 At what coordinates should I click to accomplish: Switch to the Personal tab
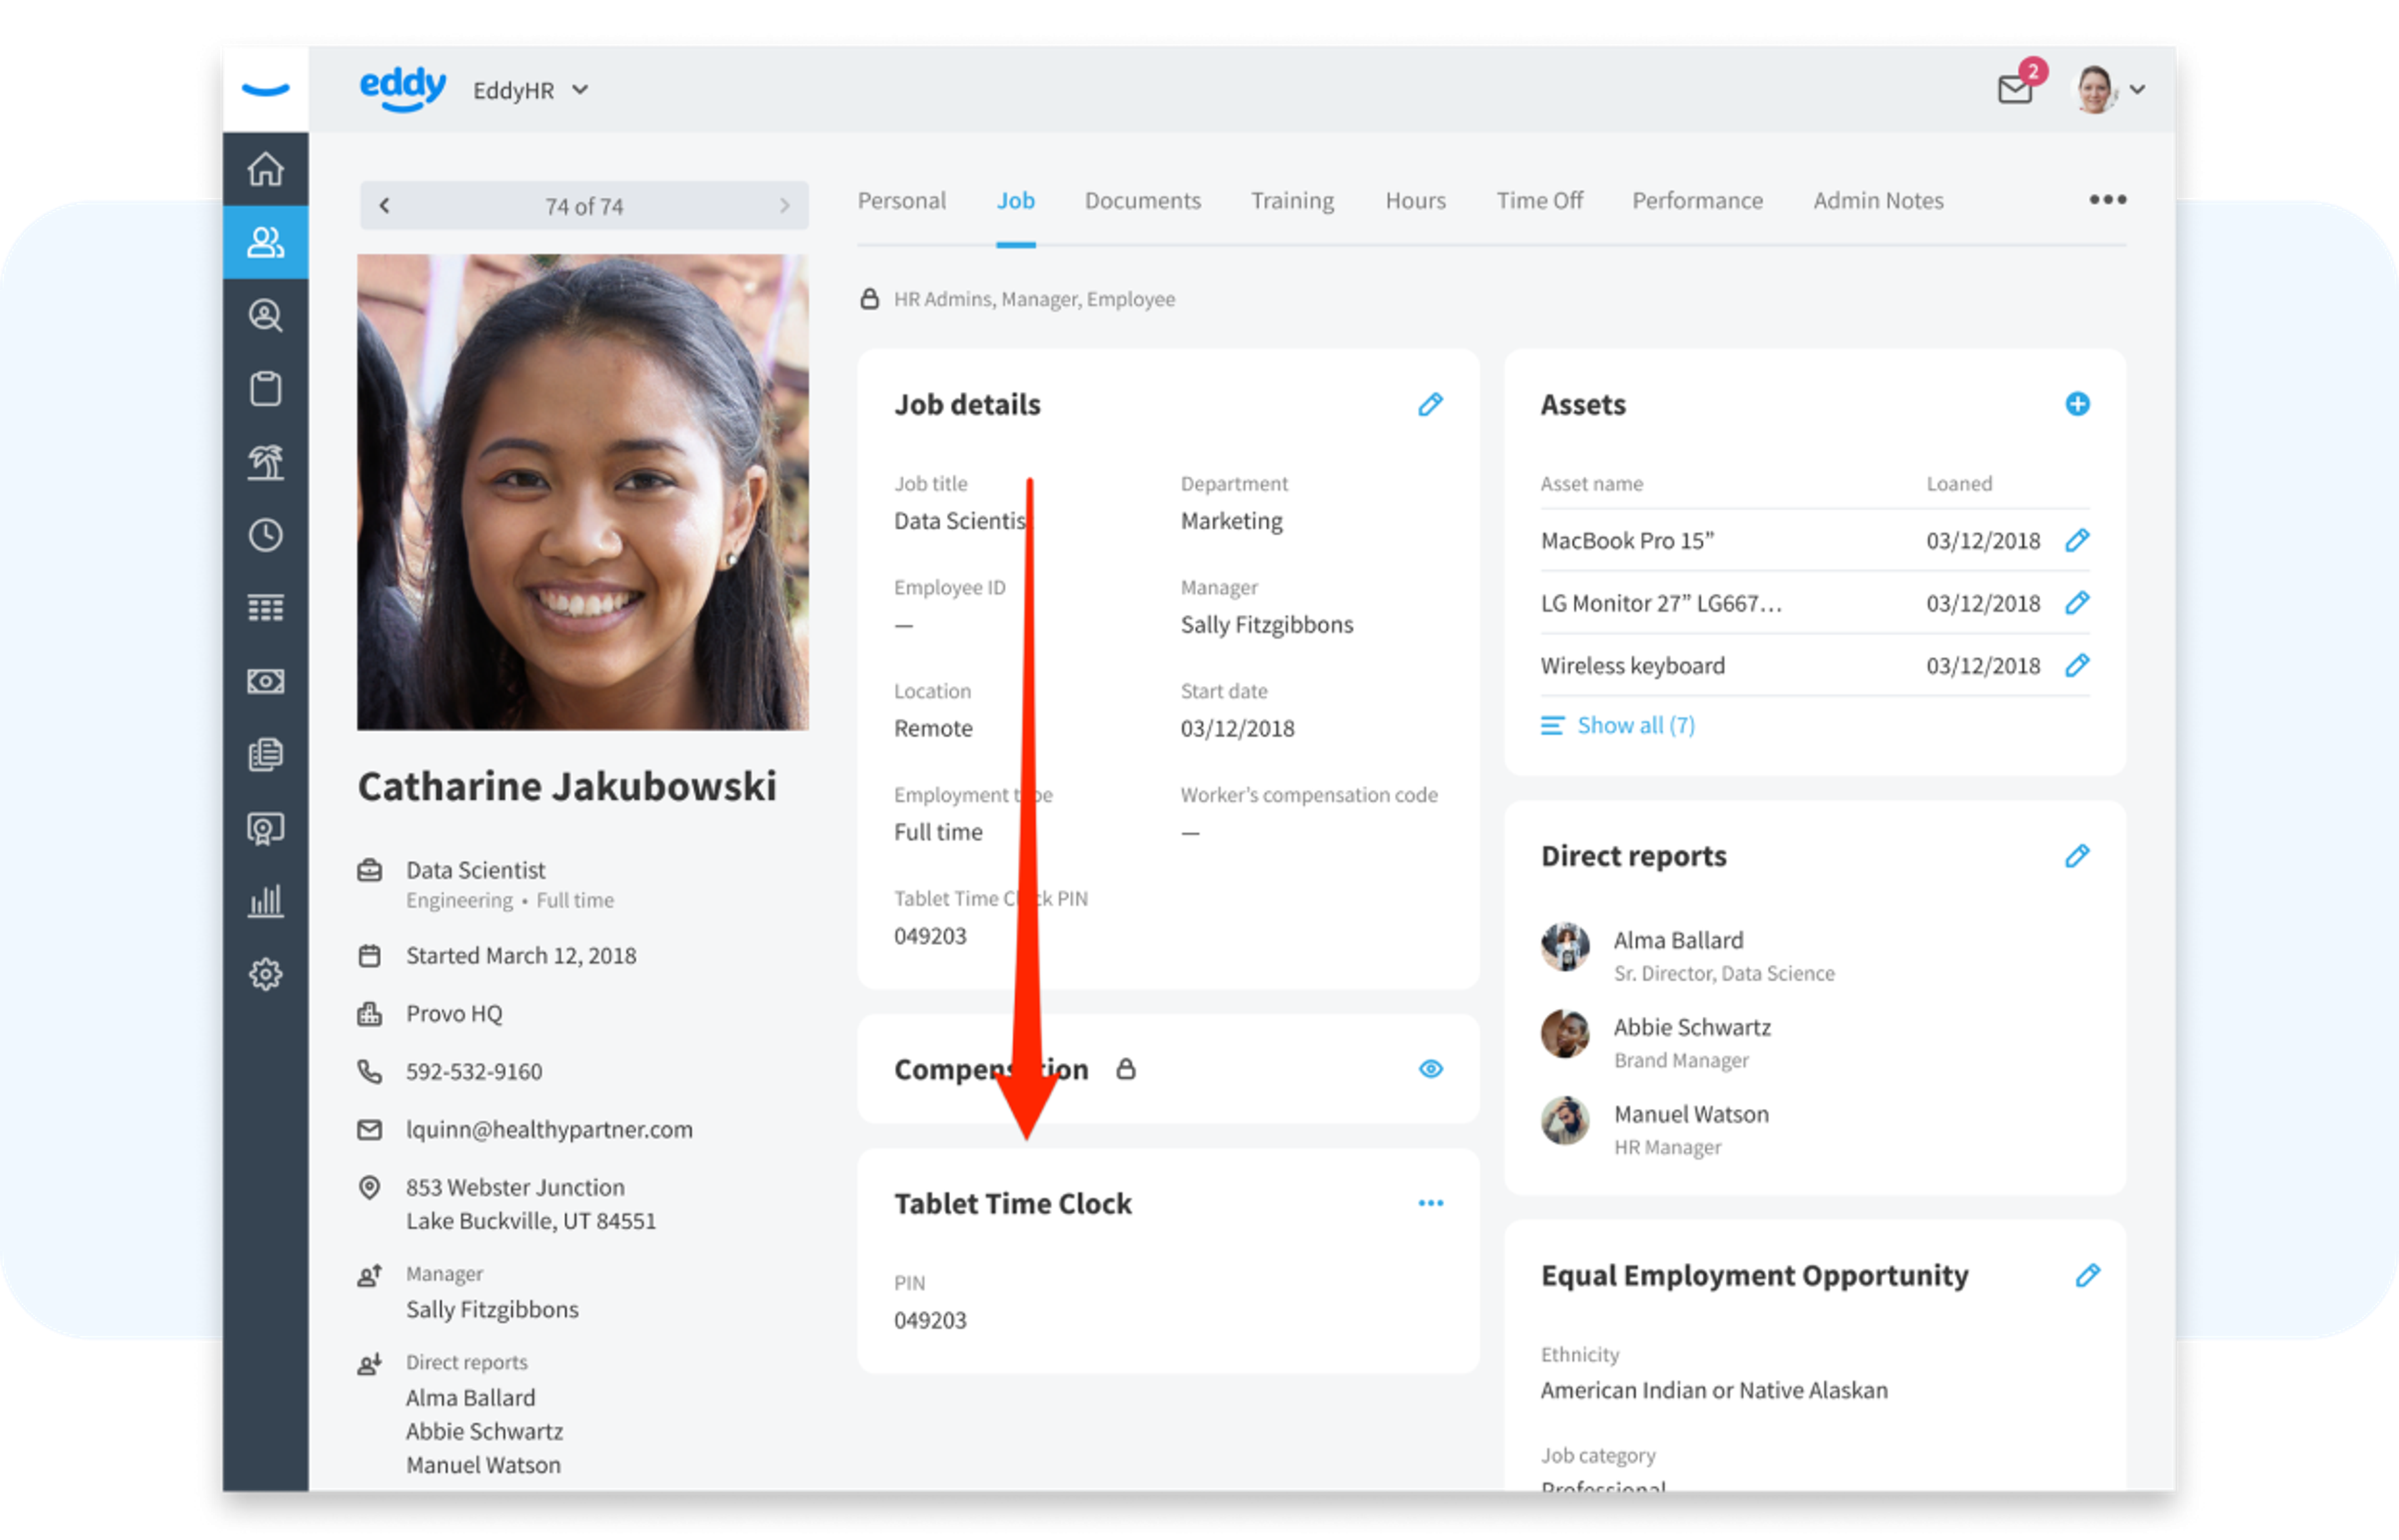(x=901, y=201)
